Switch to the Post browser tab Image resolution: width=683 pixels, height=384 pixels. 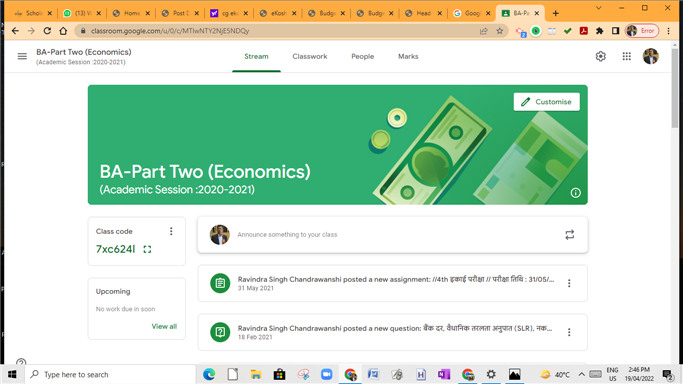(x=180, y=13)
